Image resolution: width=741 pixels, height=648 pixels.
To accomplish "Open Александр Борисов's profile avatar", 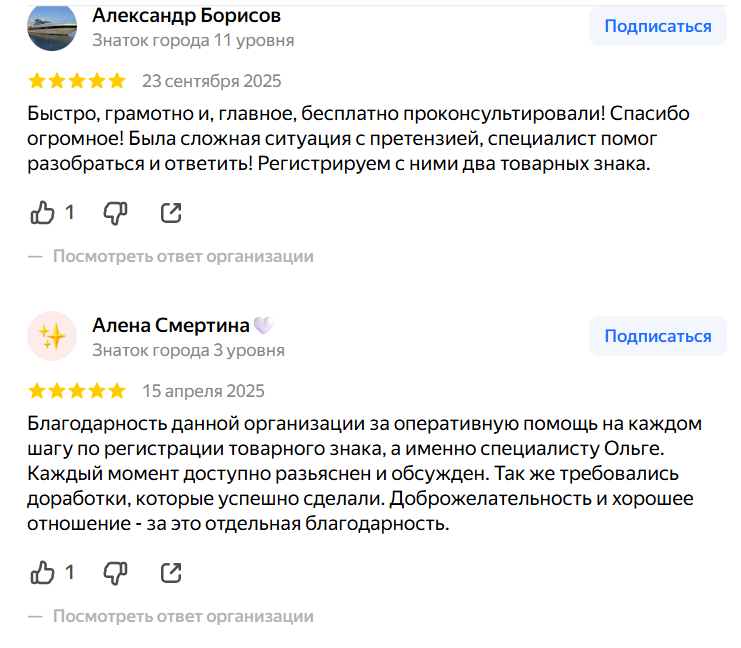I will 52,27.
